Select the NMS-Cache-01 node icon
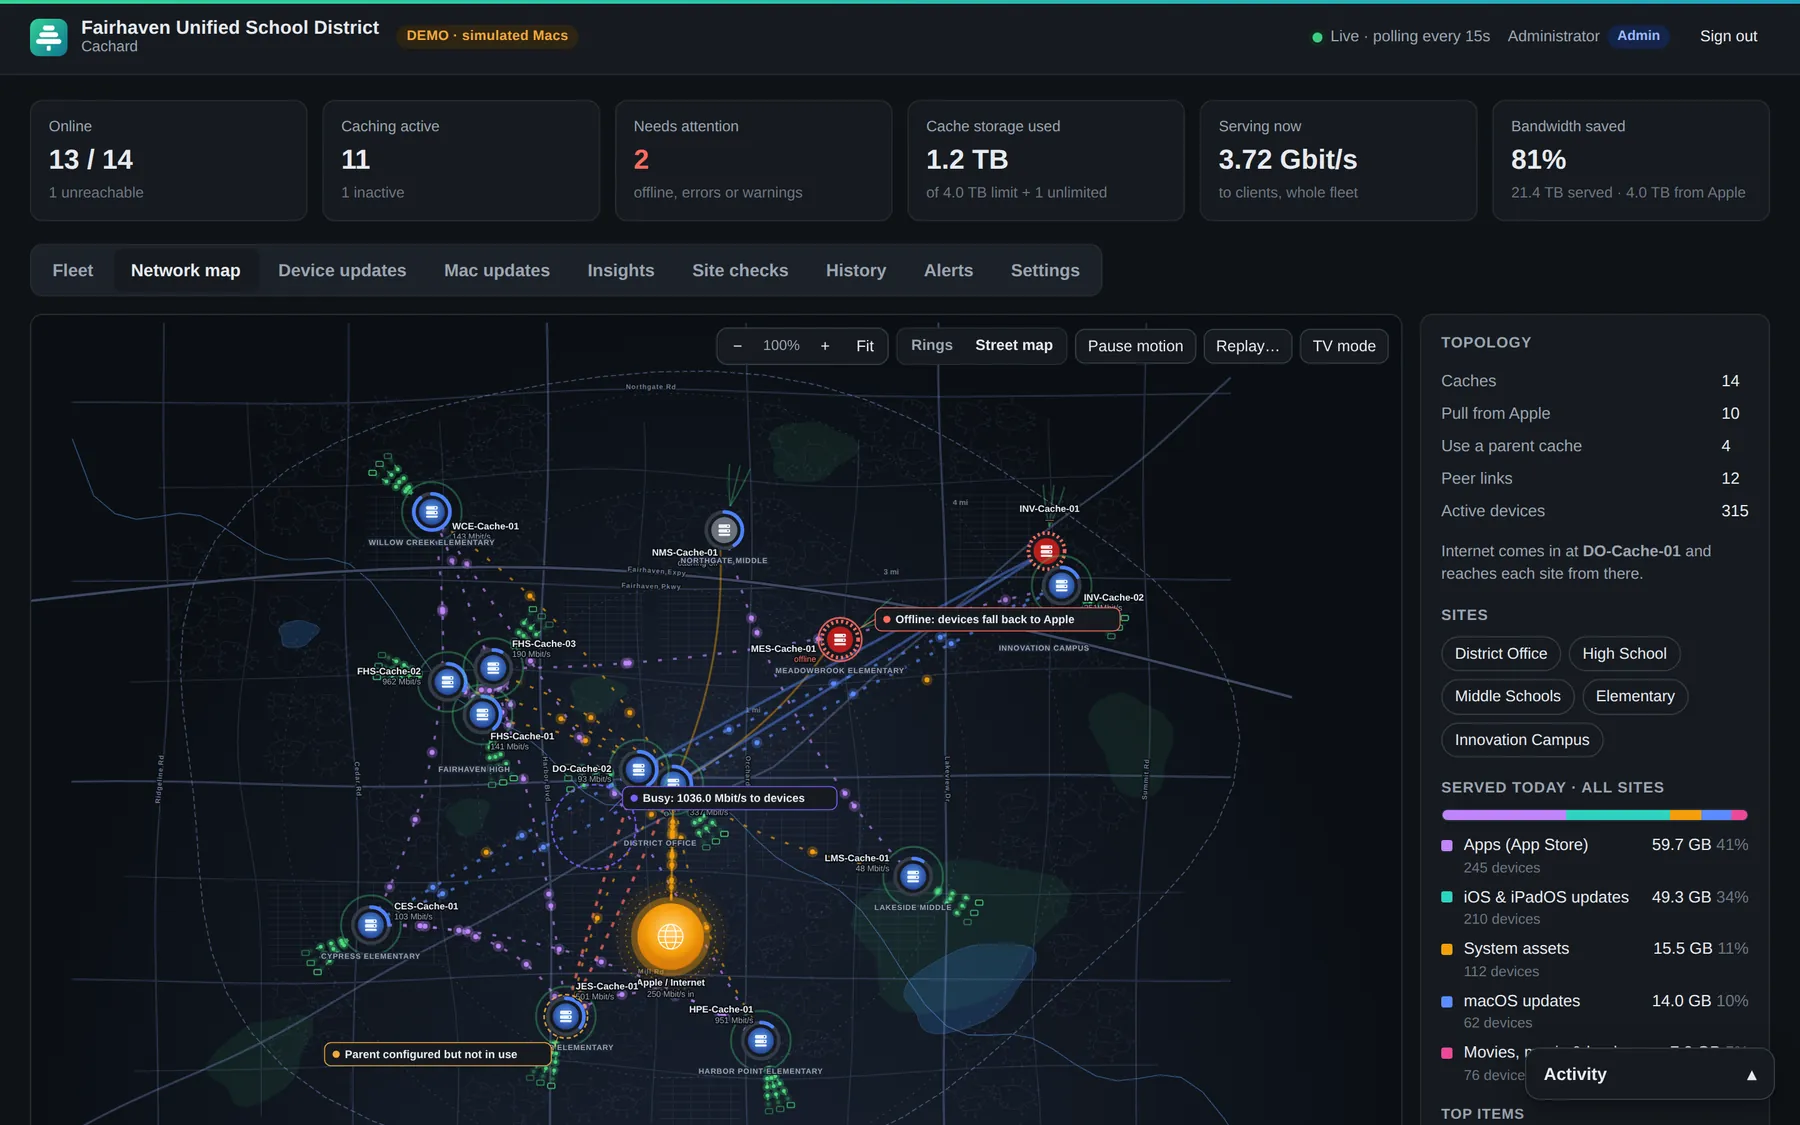 click(x=723, y=530)
